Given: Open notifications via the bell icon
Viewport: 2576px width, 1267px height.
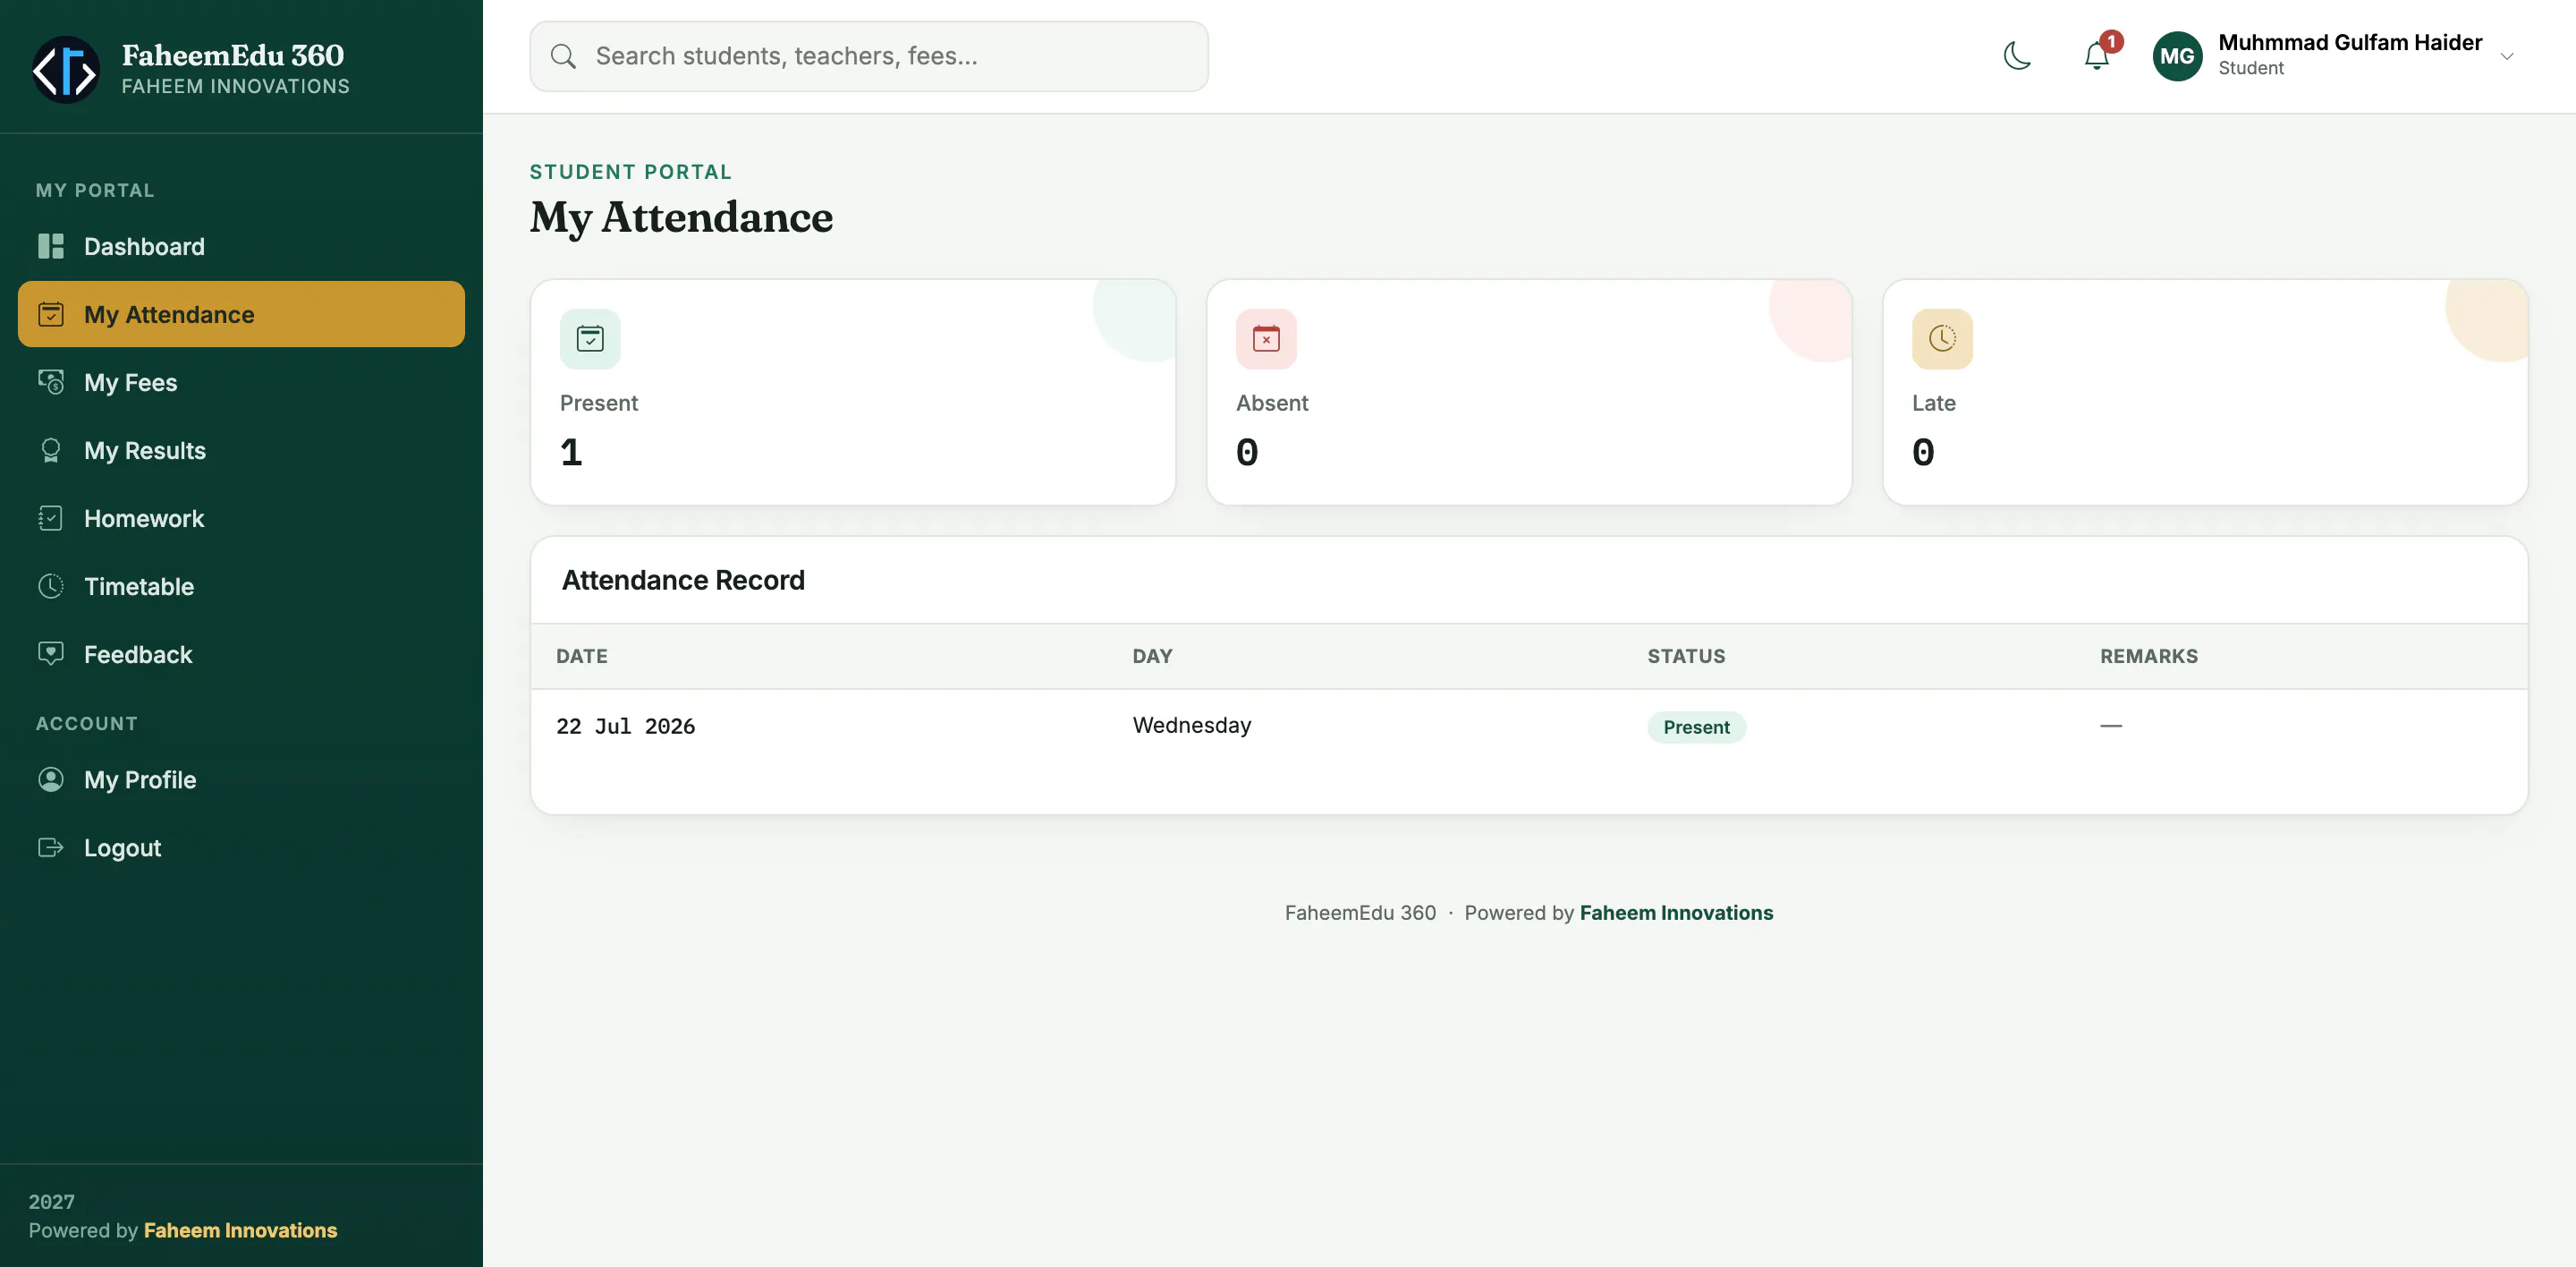Looking at the screenshot, I should coord(2096,56).
